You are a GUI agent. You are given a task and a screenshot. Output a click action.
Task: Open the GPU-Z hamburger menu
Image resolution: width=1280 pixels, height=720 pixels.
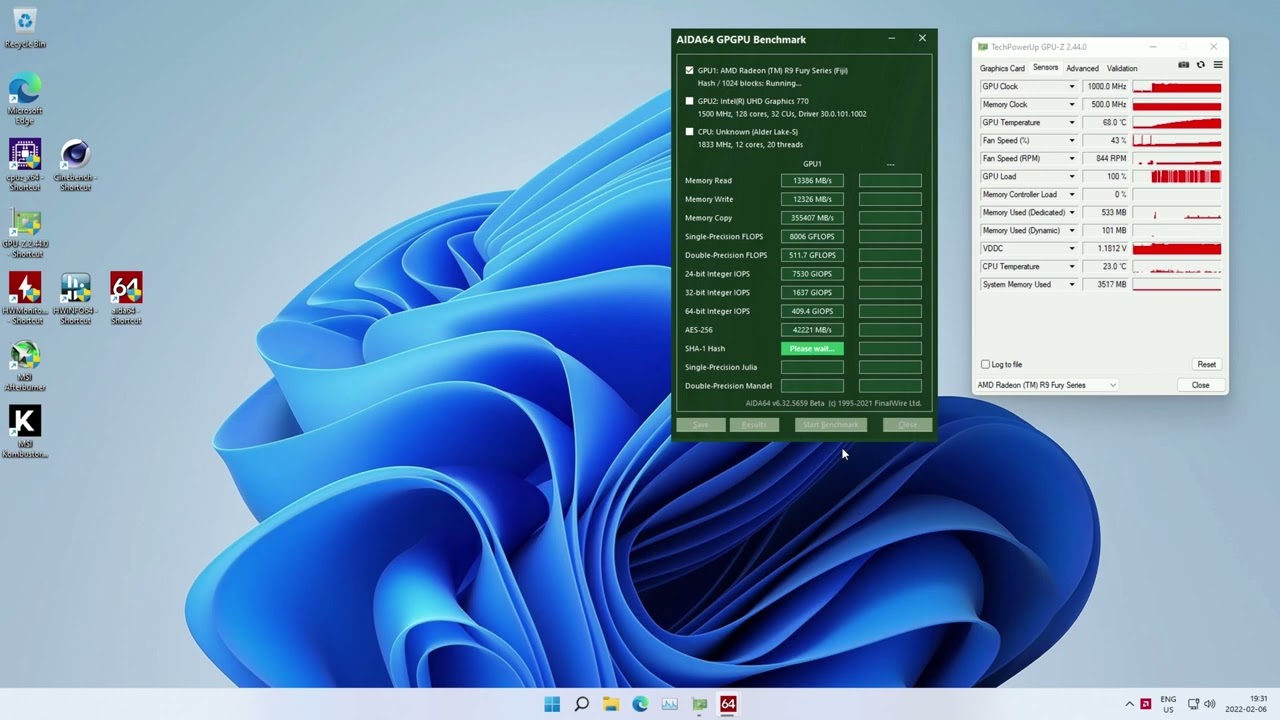(x=1217, y=65)
